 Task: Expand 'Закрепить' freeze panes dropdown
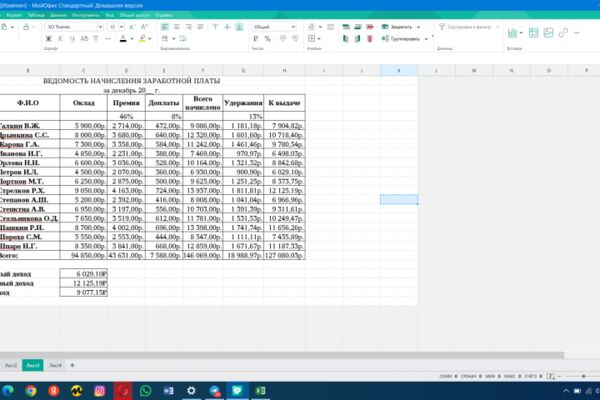[x=418, y=27]
